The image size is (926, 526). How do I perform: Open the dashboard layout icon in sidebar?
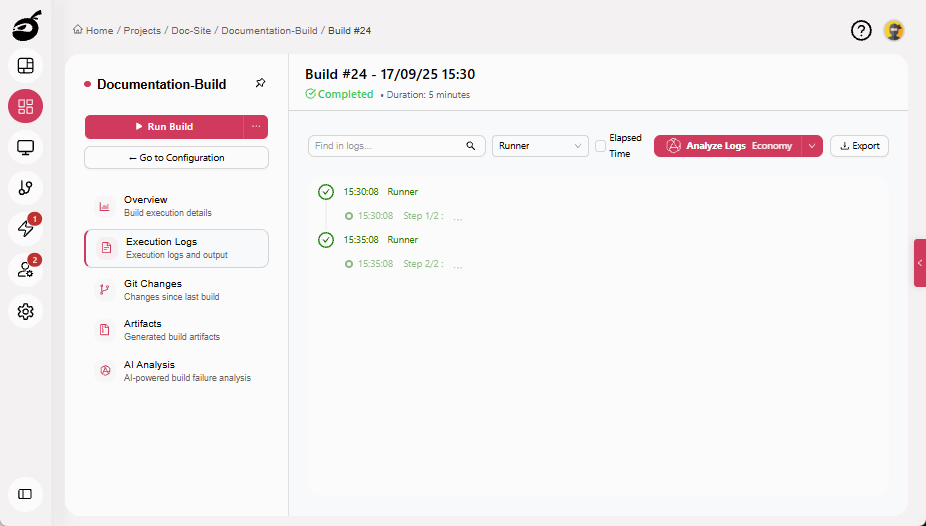25,66
